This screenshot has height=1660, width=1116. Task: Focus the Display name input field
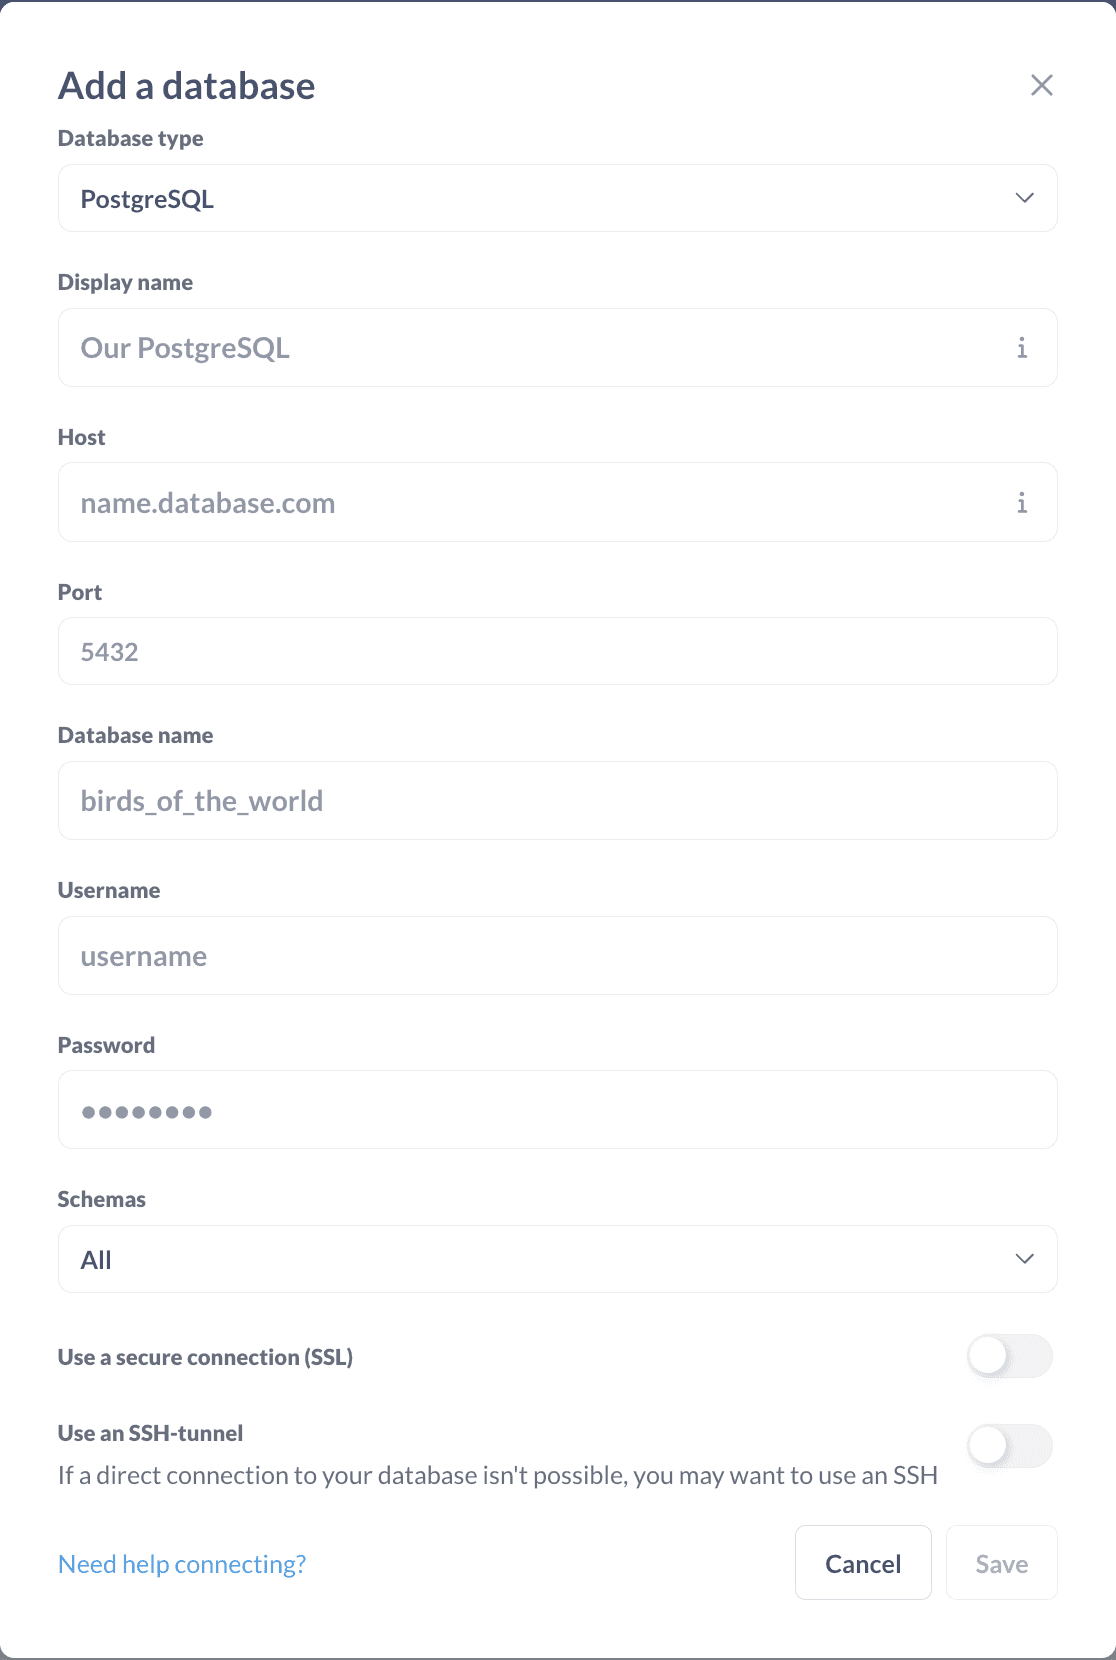(530, 348)
